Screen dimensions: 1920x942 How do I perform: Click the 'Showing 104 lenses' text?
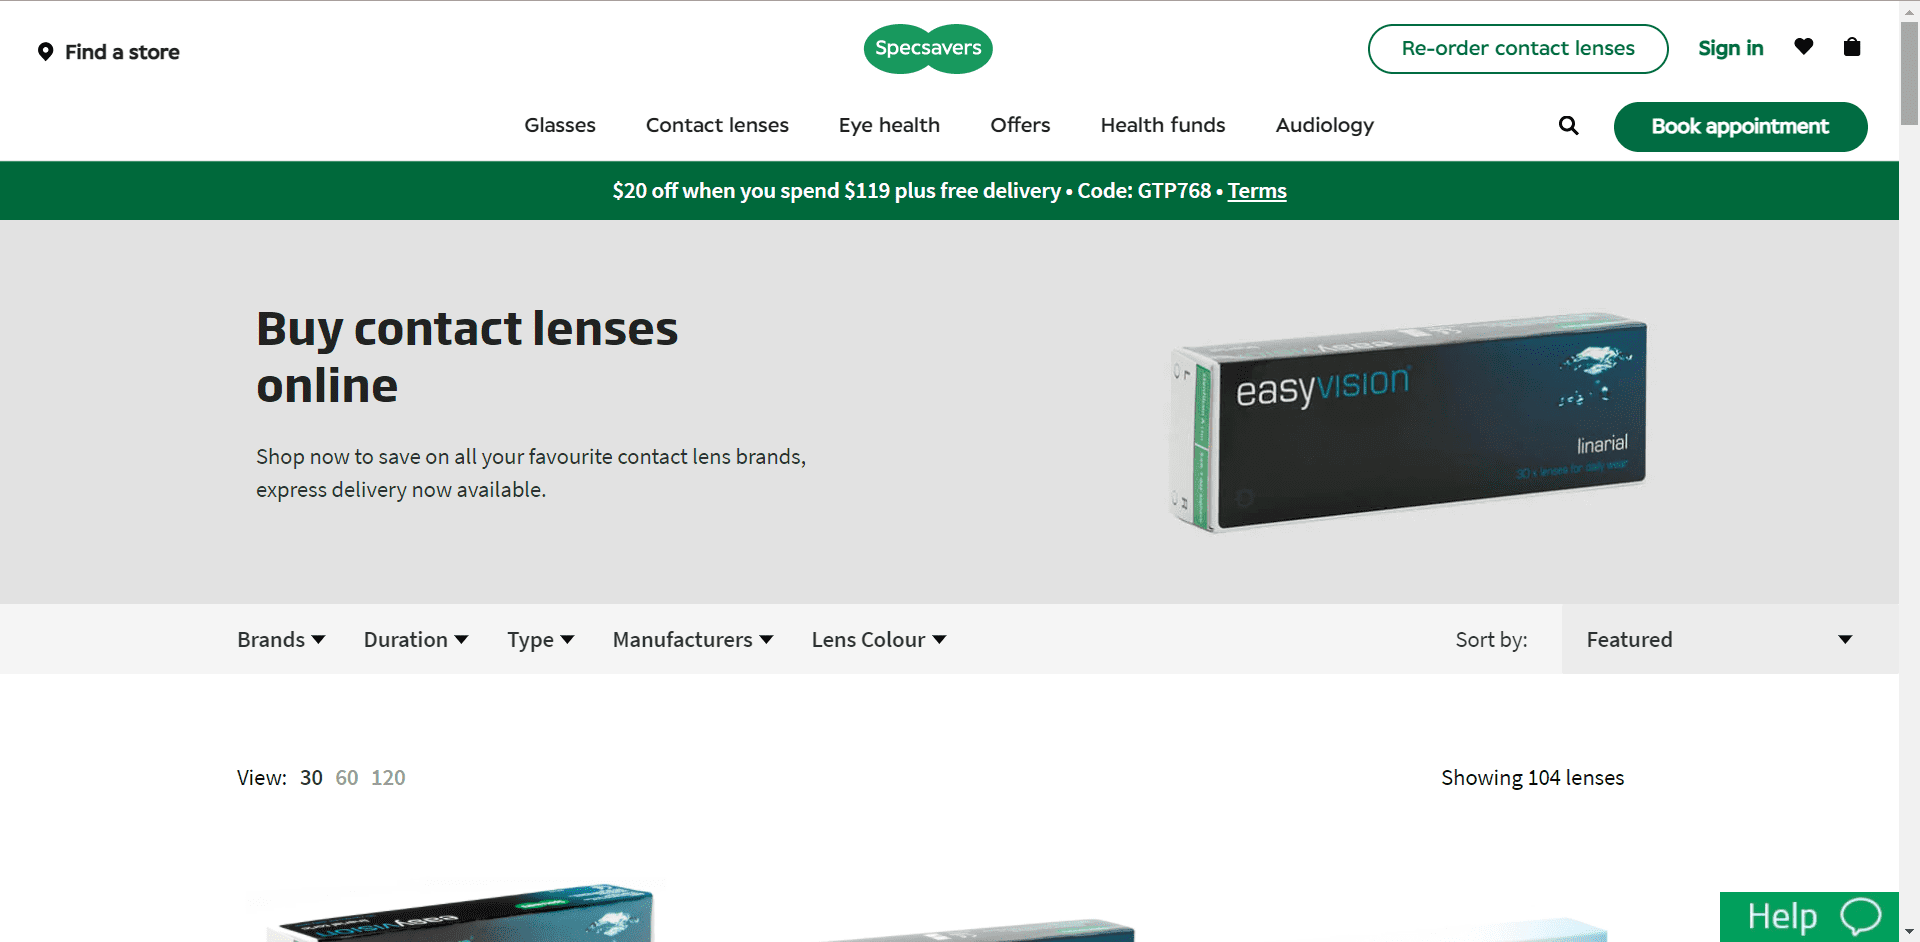point(1532,778)
